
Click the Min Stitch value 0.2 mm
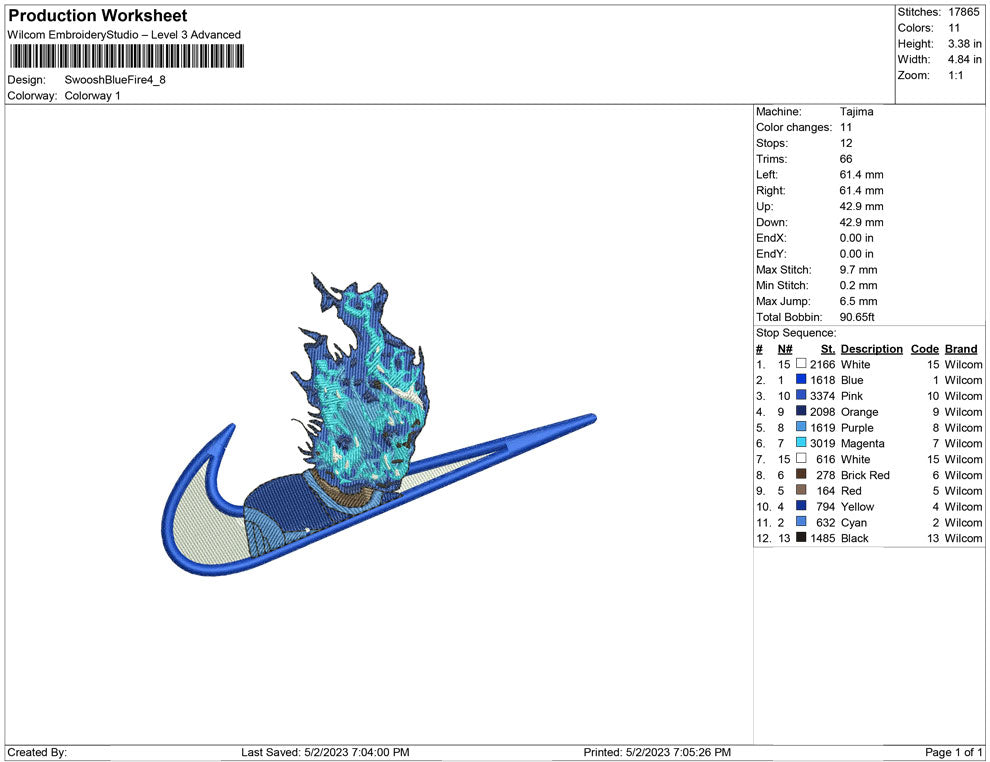[858, 285]
